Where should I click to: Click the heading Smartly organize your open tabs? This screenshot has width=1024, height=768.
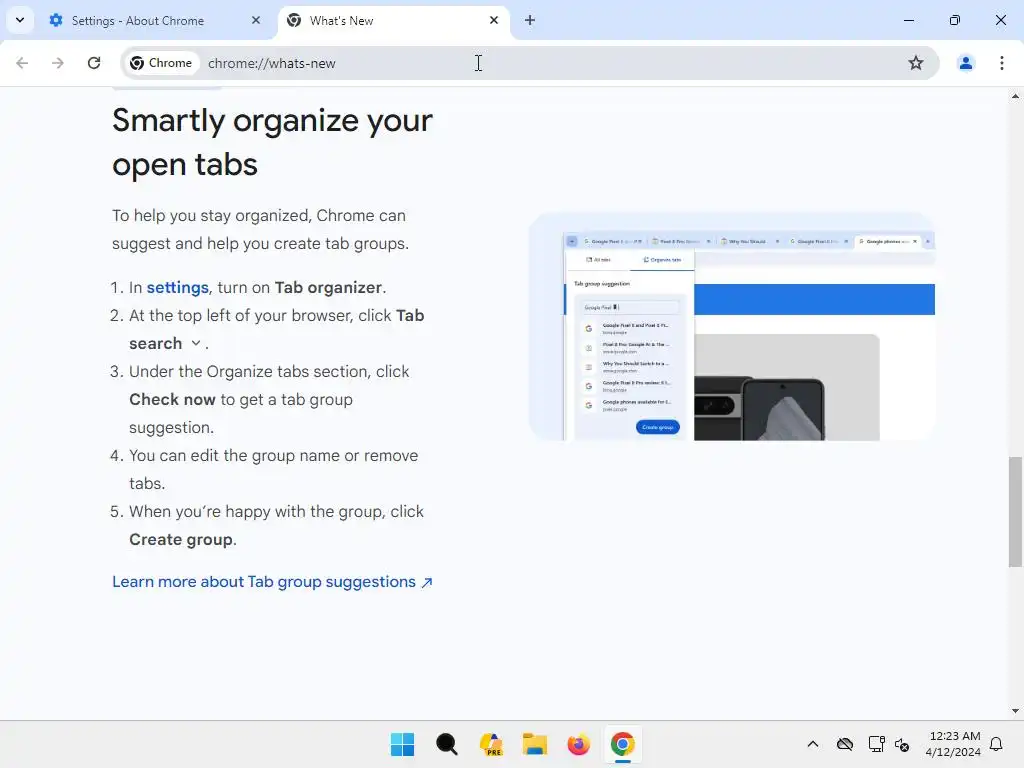(x=272, y=142)
